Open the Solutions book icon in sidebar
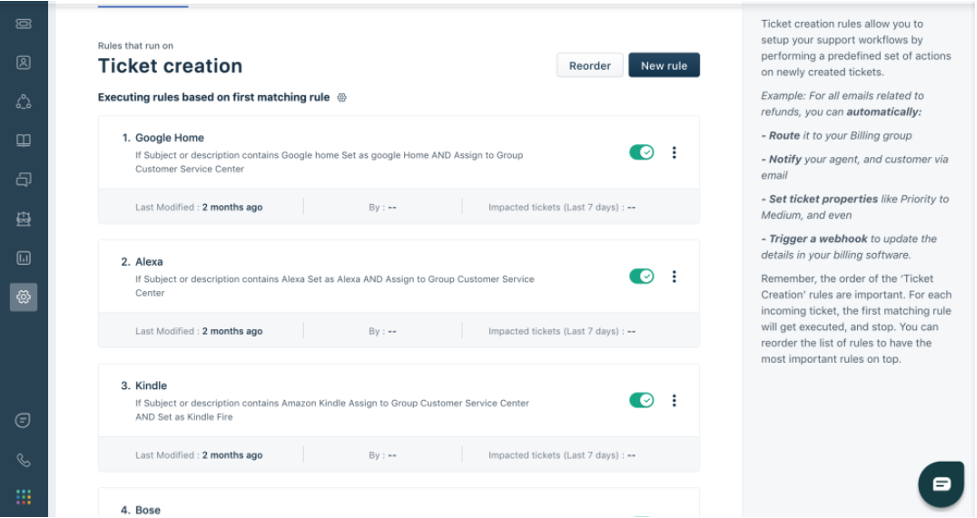 tap(23, 141)
